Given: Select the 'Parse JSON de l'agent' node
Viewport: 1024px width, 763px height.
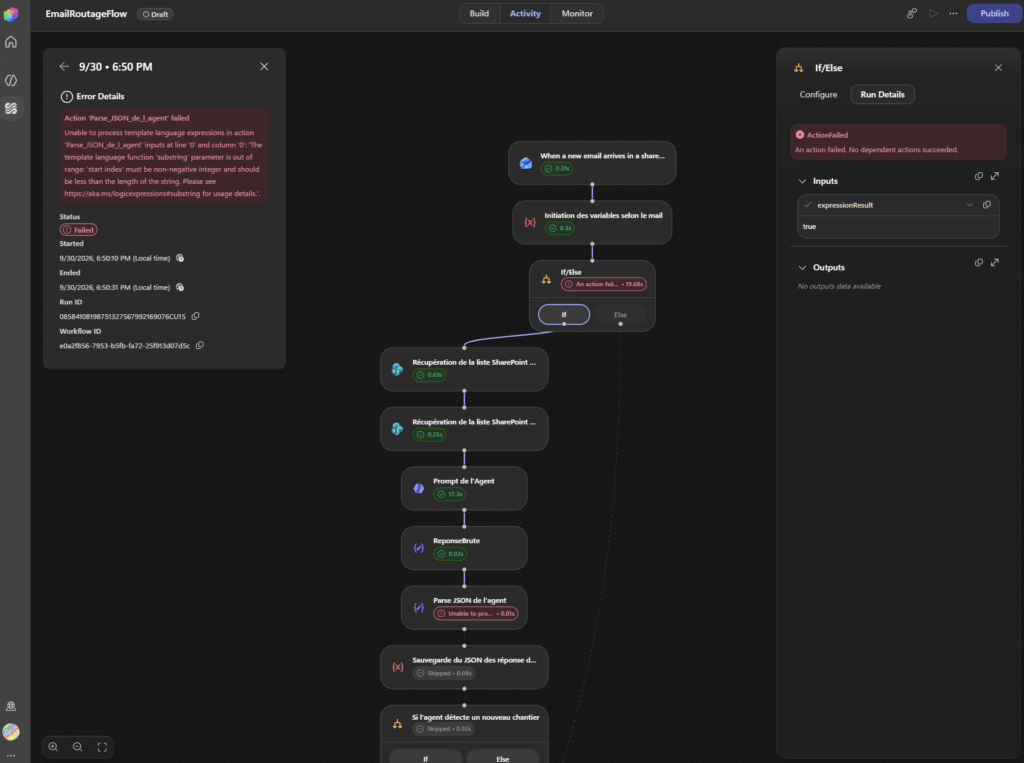Looking at the screenshot, I should (x=464, y=608).
